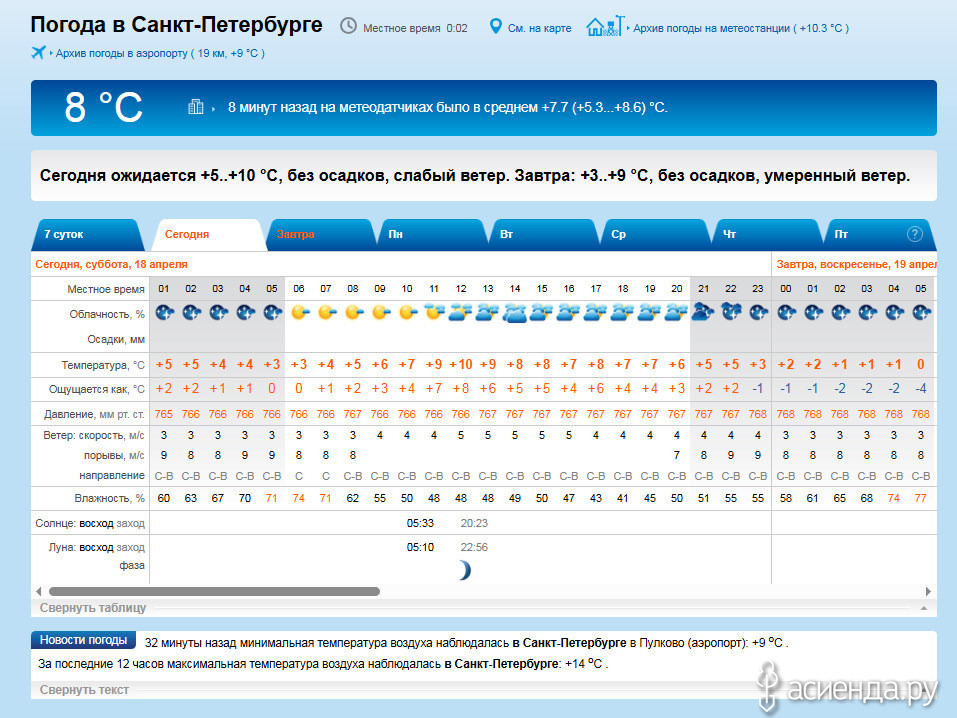Open Архив погоды в аэропорту link
957x718 pixels.
(160, 52)
